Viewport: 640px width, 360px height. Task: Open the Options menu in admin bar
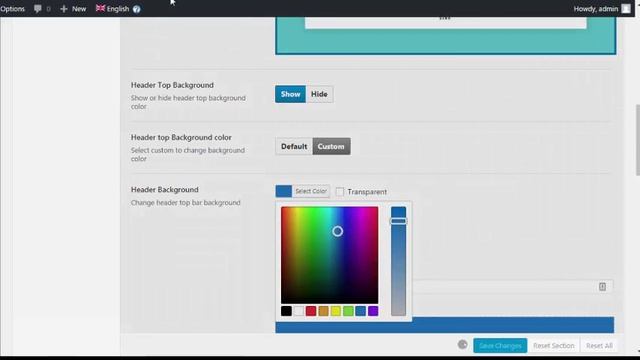click(x=12, y=9)
